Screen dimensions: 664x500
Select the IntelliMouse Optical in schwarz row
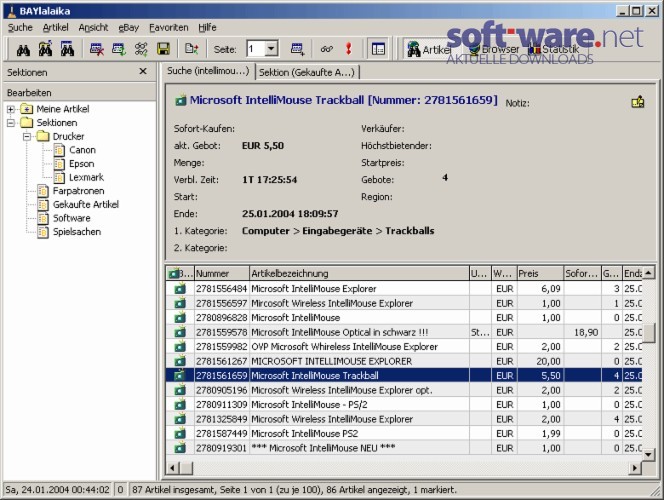tap(404, 332)
